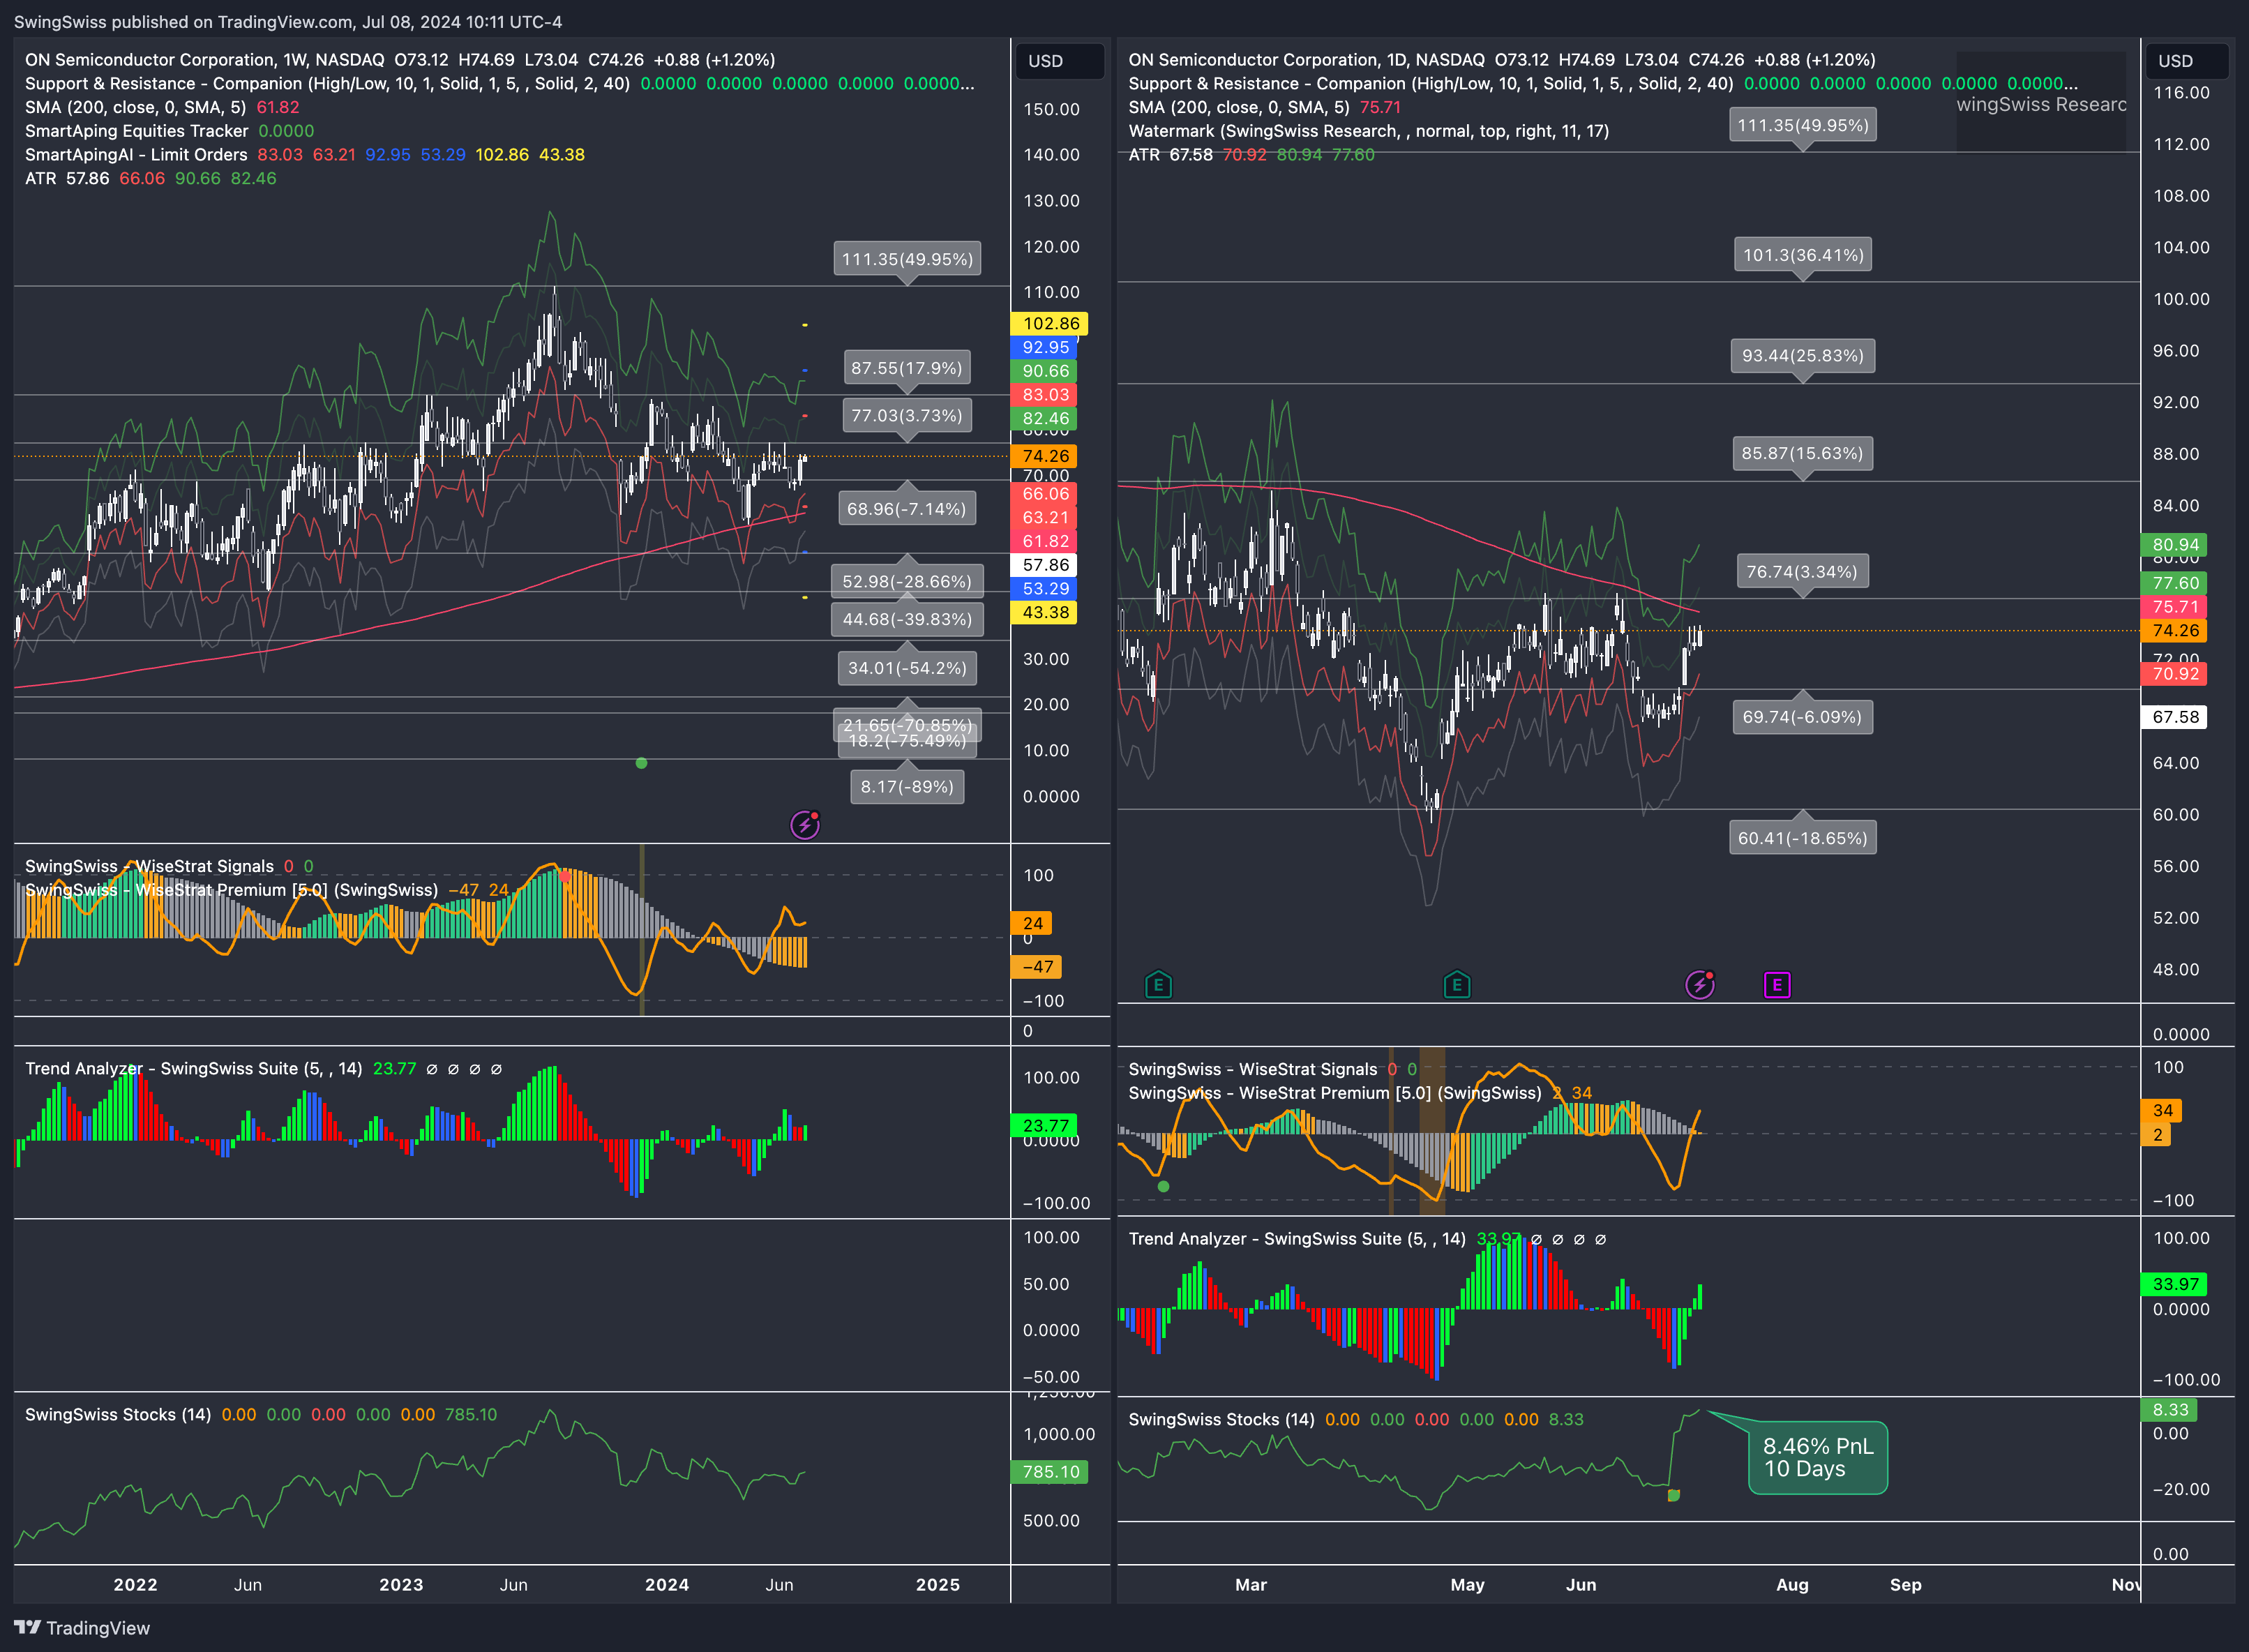Click SmartAping Equities Tracker legend title

pos(137,131)
